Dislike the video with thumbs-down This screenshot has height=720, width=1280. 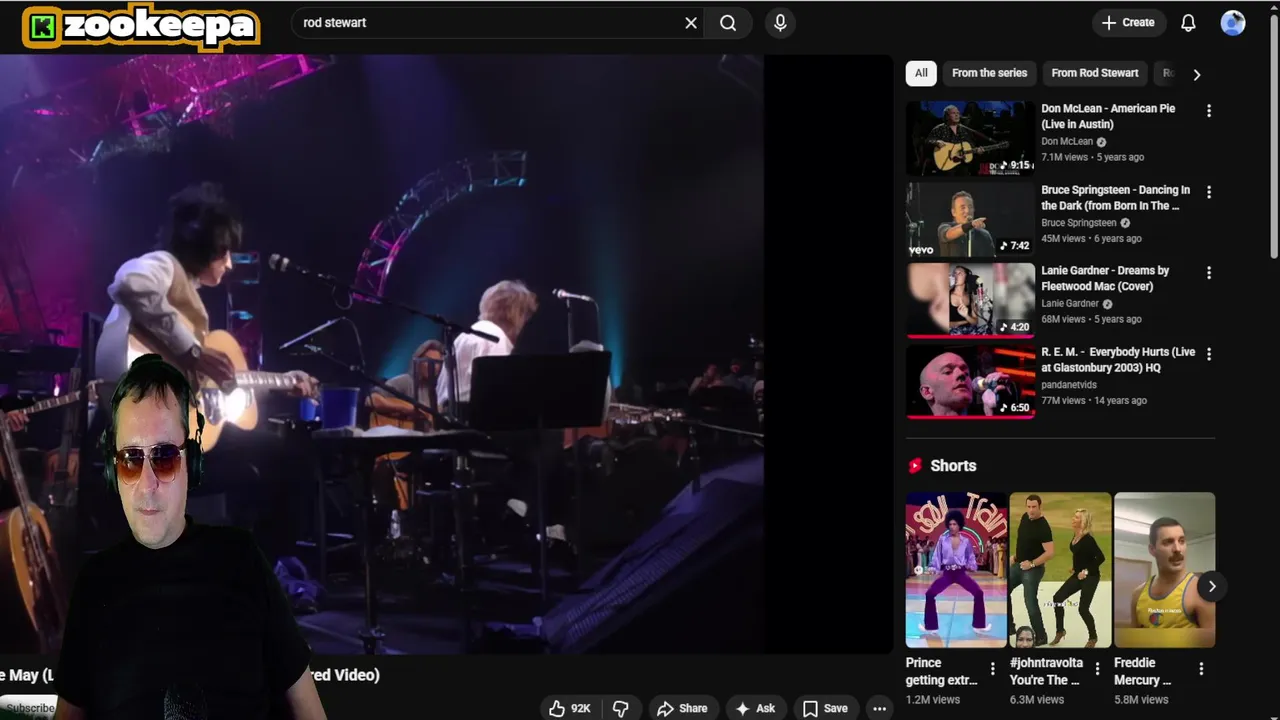tap(621, 708)
